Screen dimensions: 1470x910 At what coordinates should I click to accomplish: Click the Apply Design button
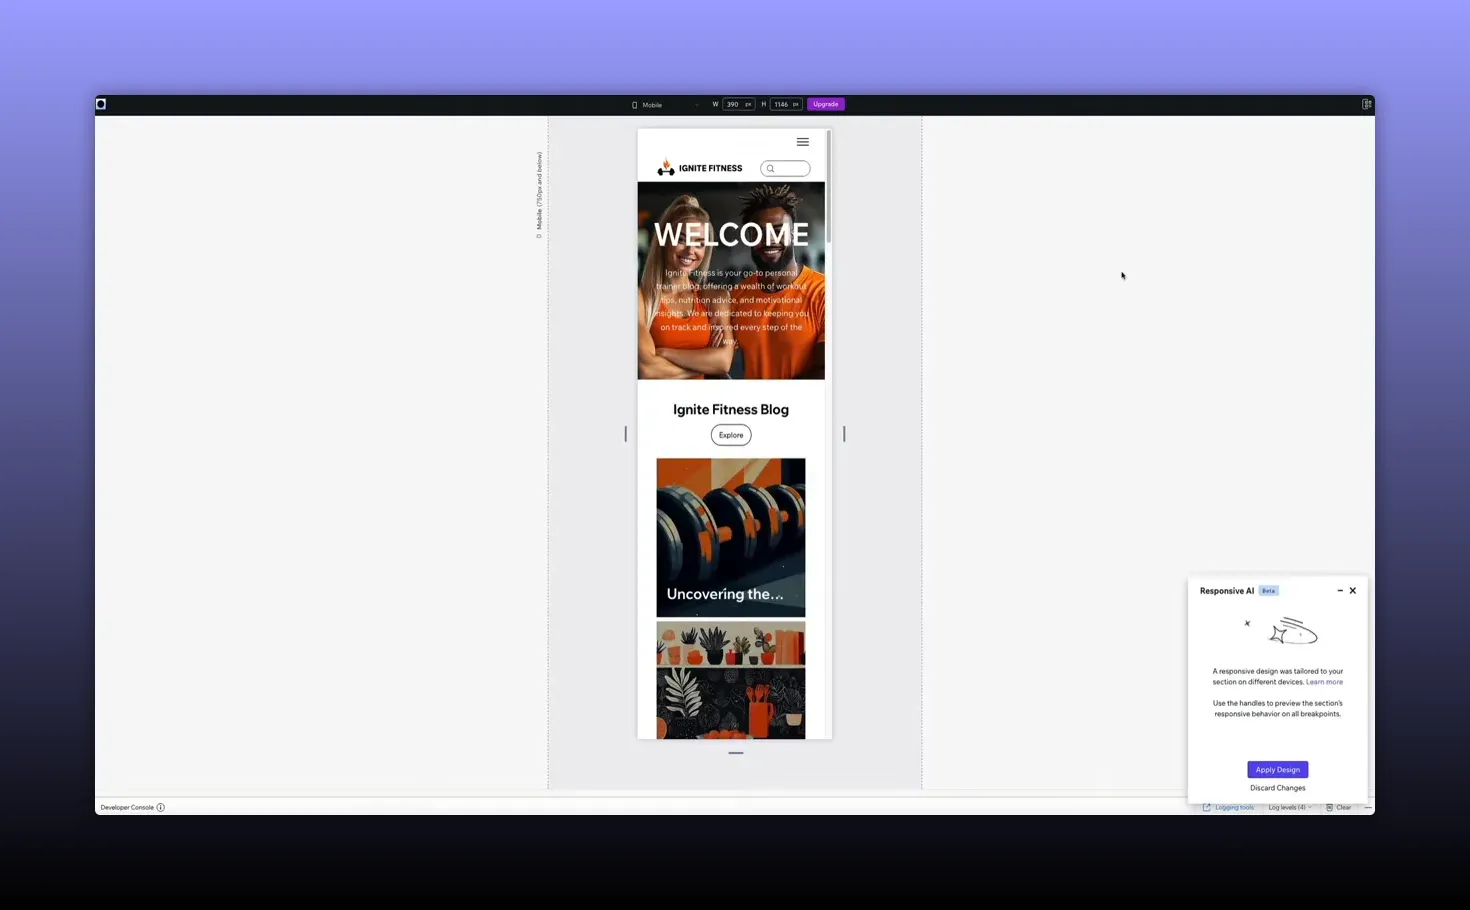coord(1278,770)
